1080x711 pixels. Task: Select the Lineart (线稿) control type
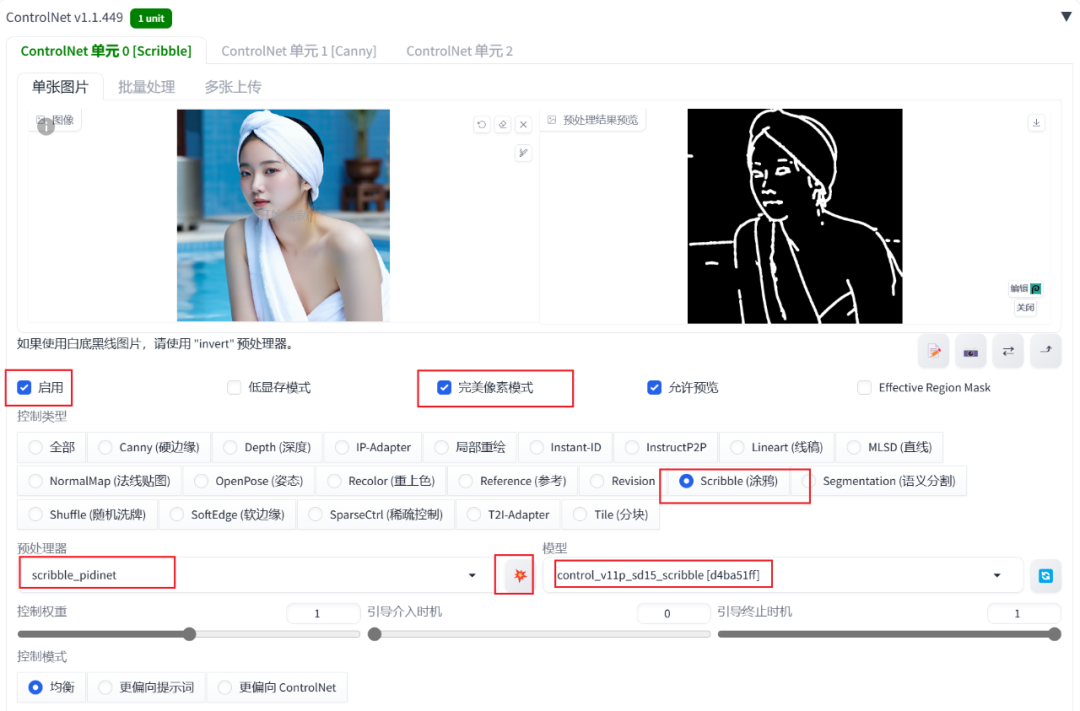pyautogui.click(x=776, y=447)
